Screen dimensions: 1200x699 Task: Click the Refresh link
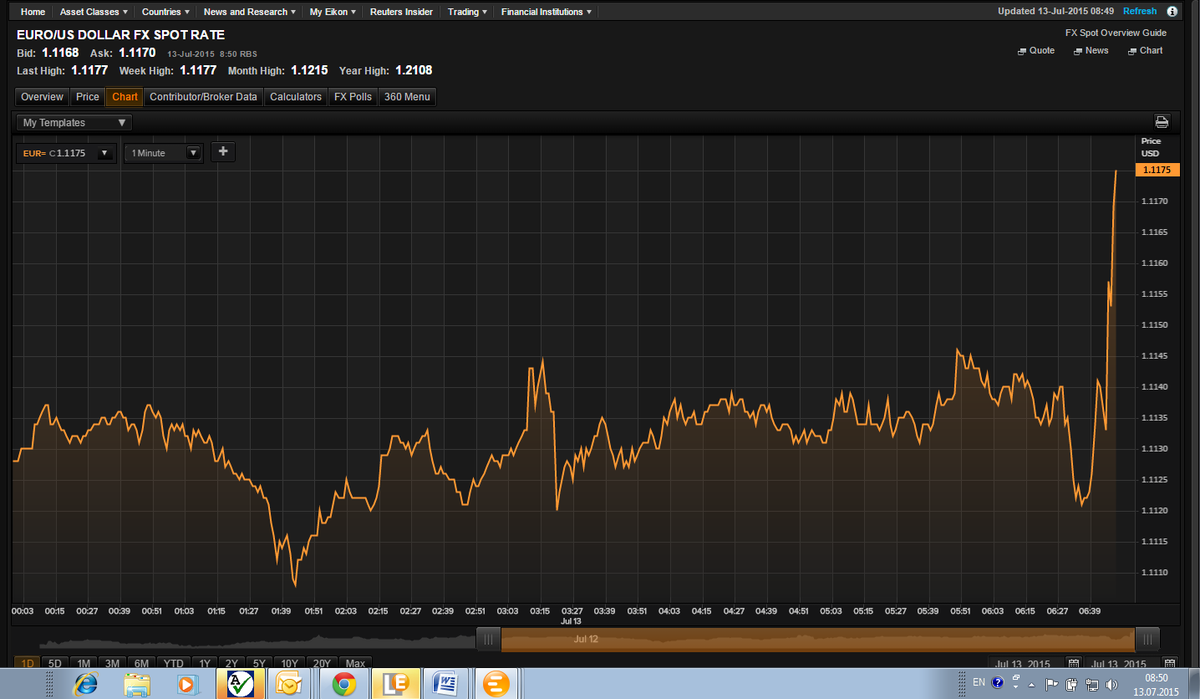click(x=1140, y=11)
